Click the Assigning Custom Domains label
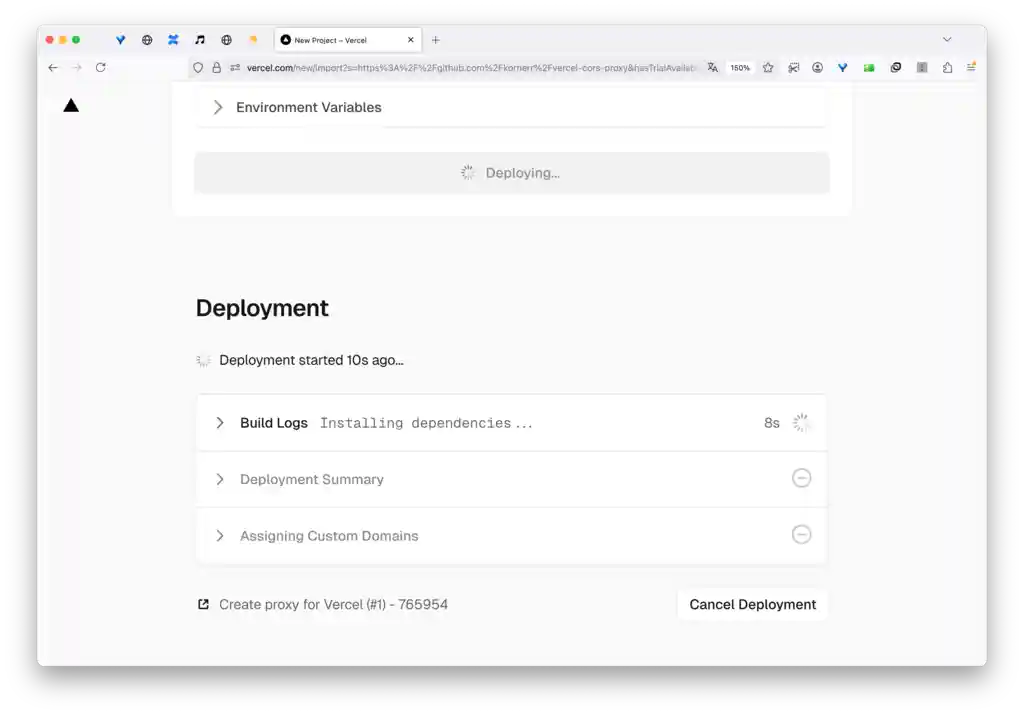 (329, 535)
